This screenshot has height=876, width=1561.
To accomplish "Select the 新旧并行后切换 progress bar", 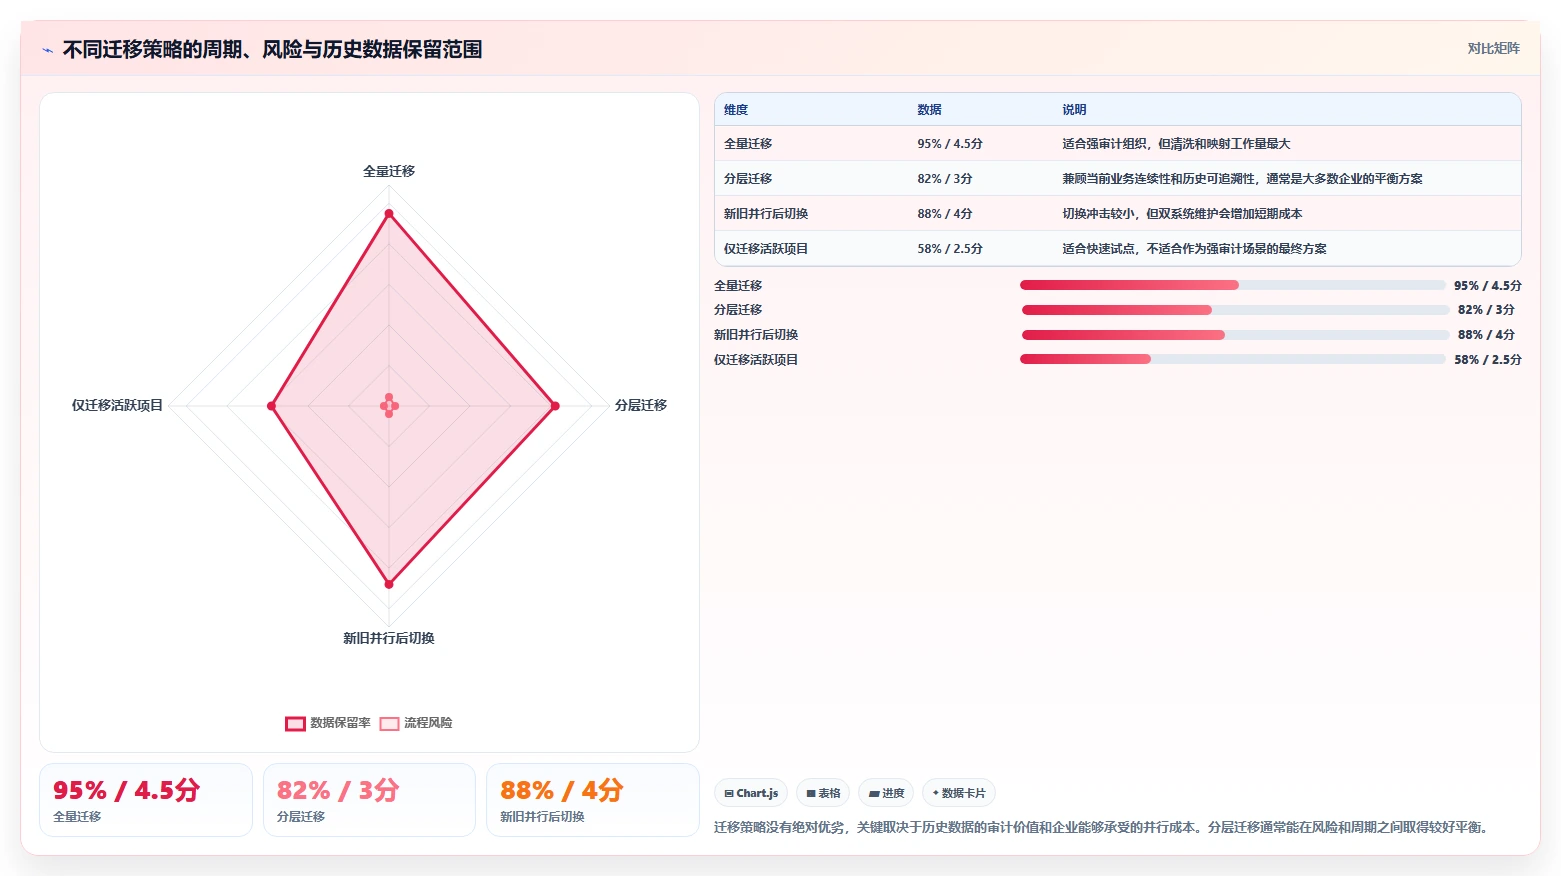I will (x=1235, y=335).
